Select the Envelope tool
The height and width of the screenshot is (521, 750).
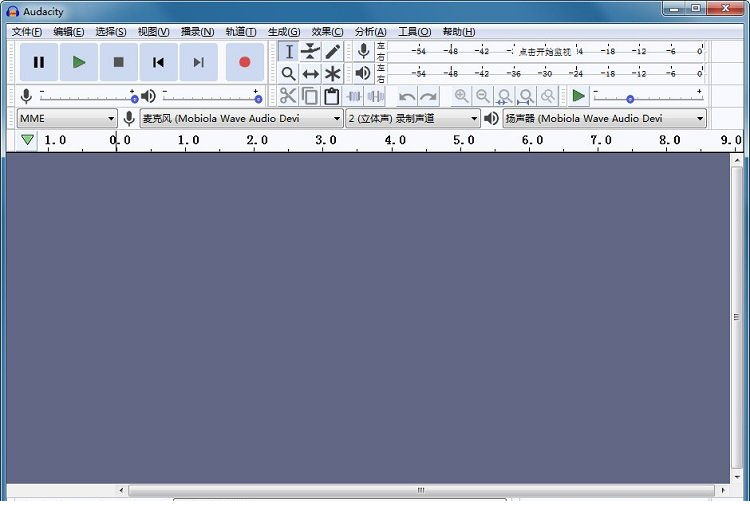click(x=311, y=51)
